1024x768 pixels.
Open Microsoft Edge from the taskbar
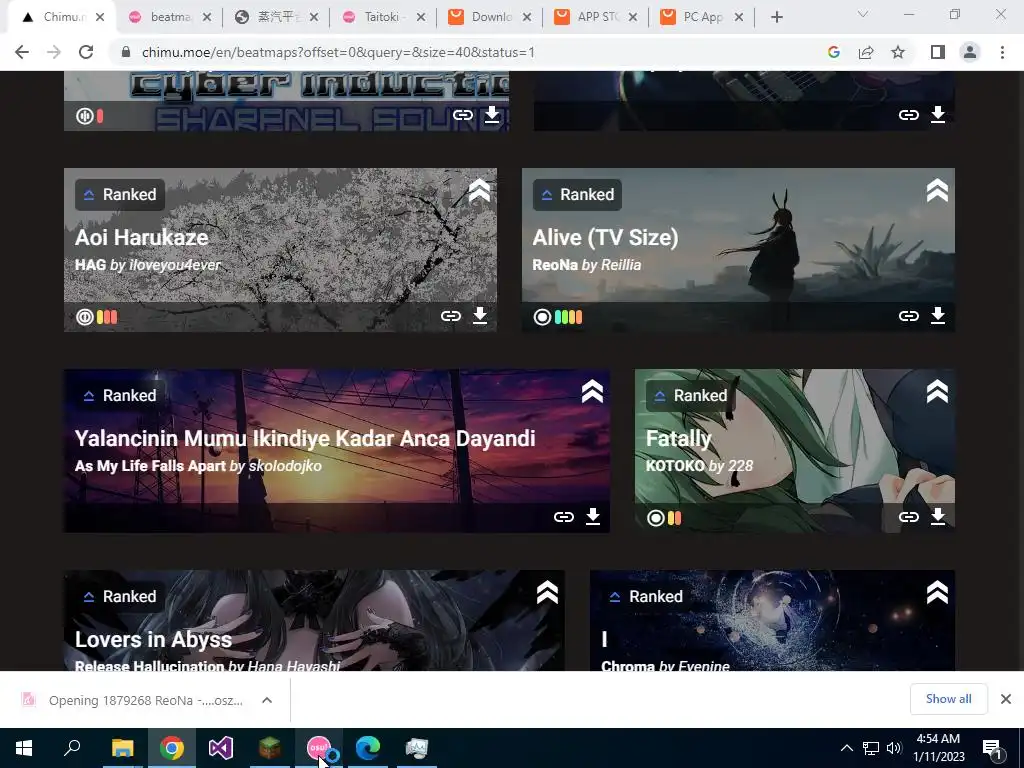click(368, 748)
